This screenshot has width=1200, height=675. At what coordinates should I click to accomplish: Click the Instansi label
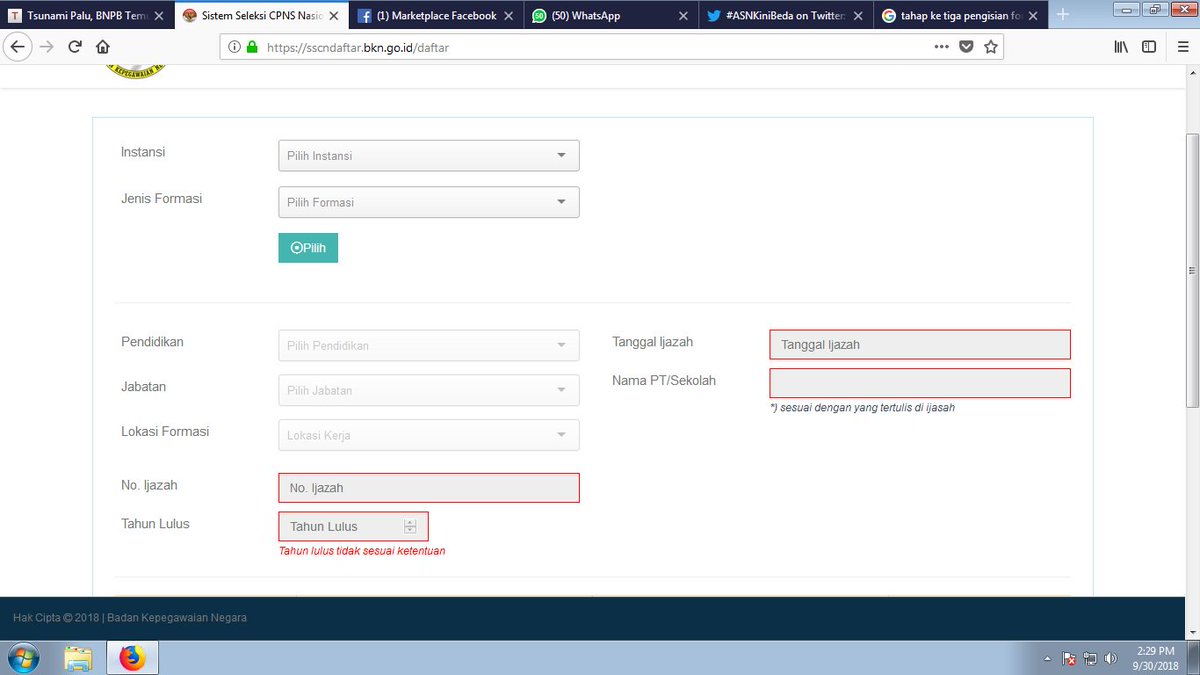pos(143,152)
